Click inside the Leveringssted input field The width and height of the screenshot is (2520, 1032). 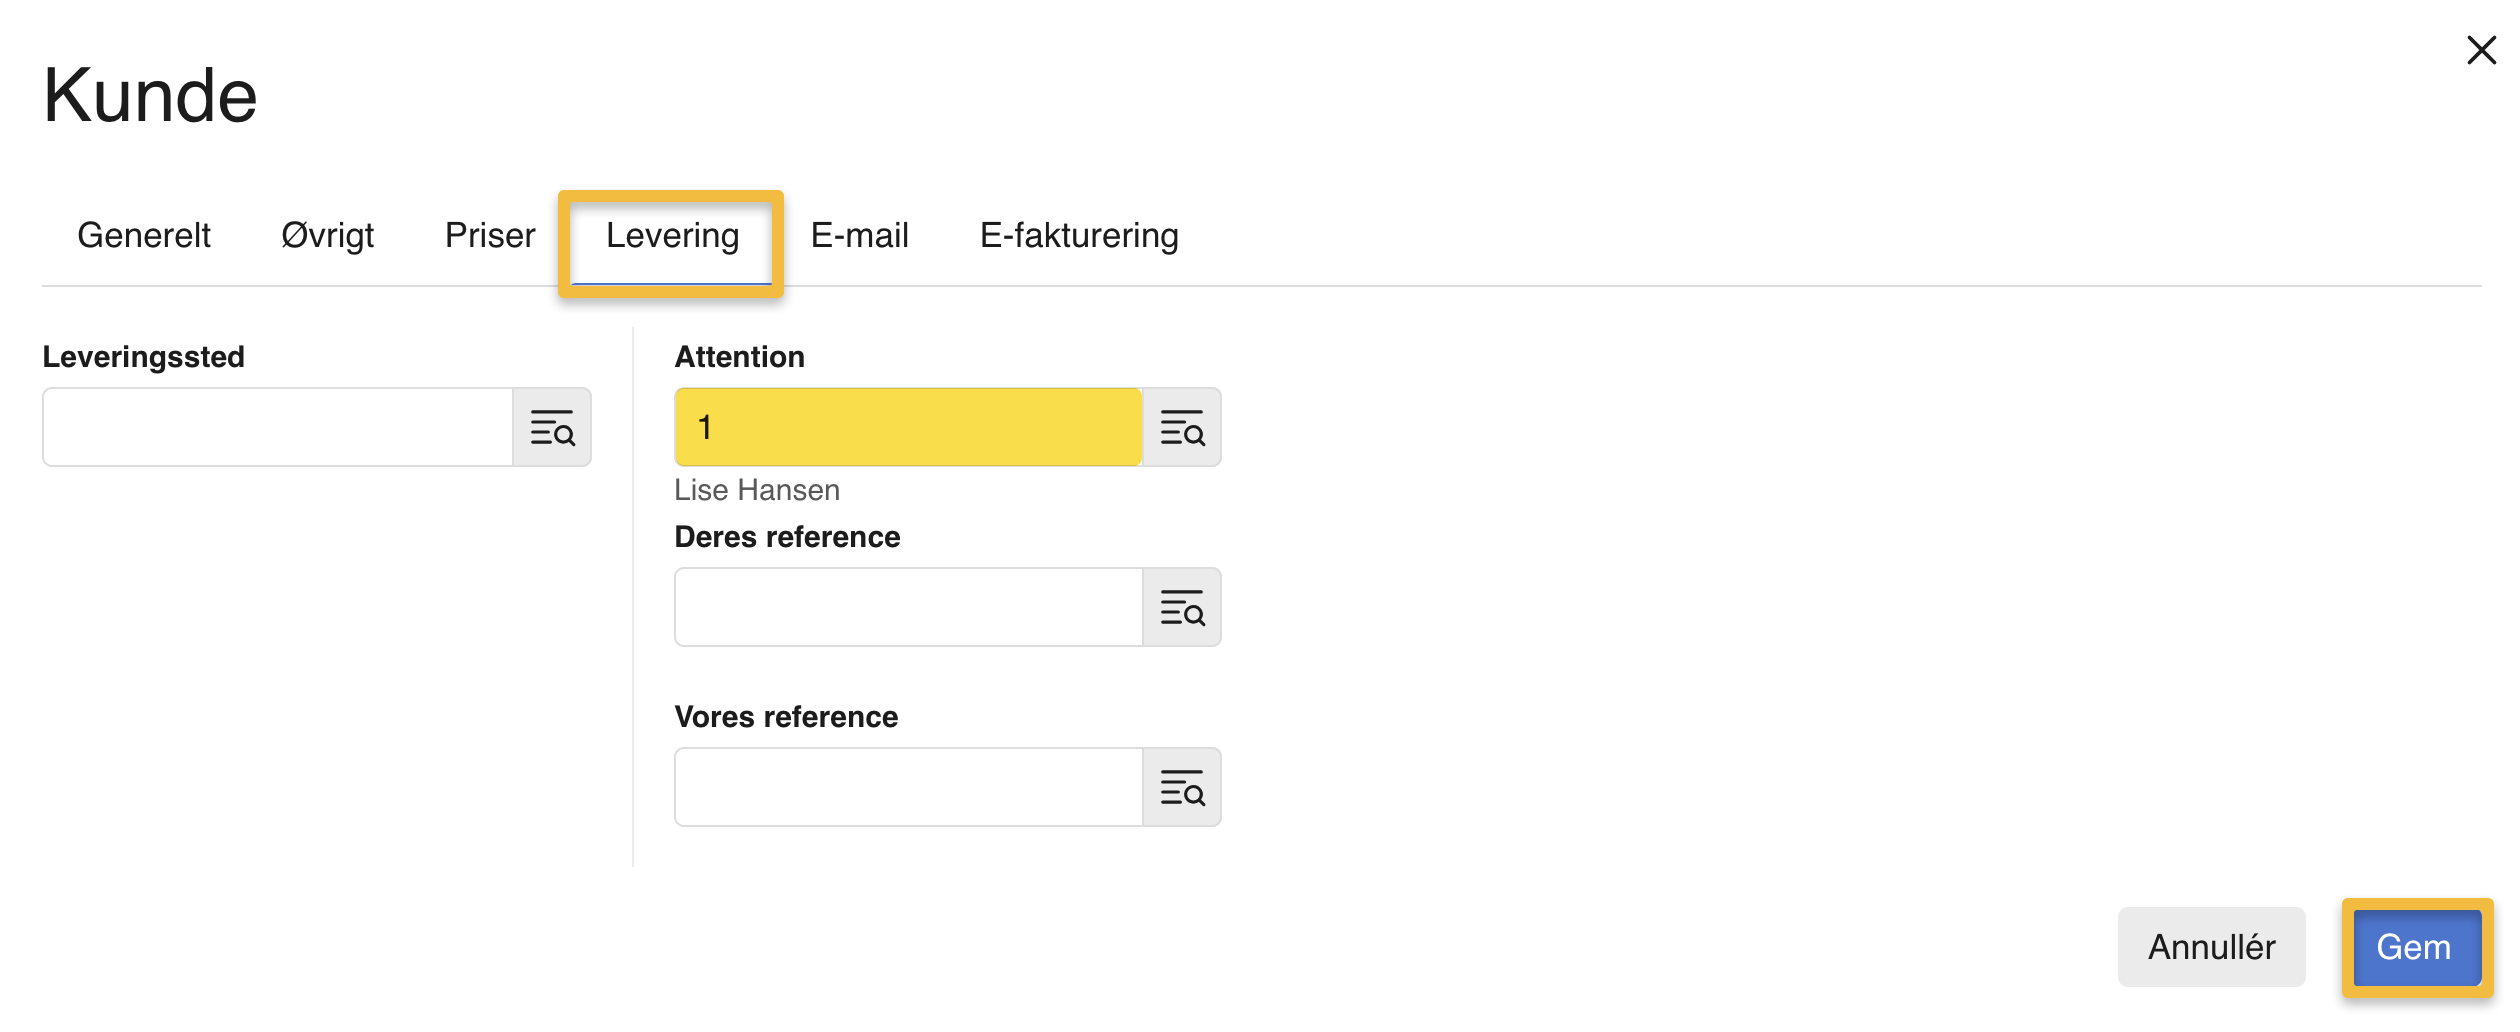pos(280,427)
